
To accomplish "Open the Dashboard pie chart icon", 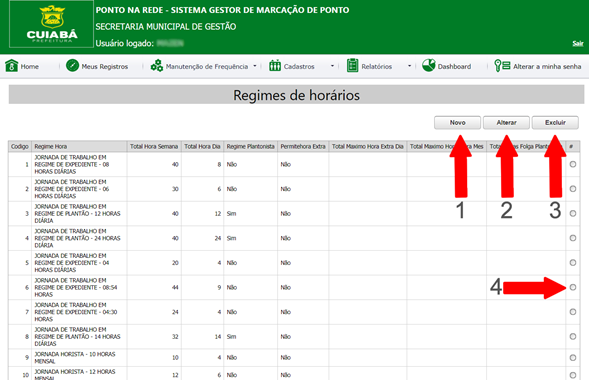I will click(x=429, y=65).
